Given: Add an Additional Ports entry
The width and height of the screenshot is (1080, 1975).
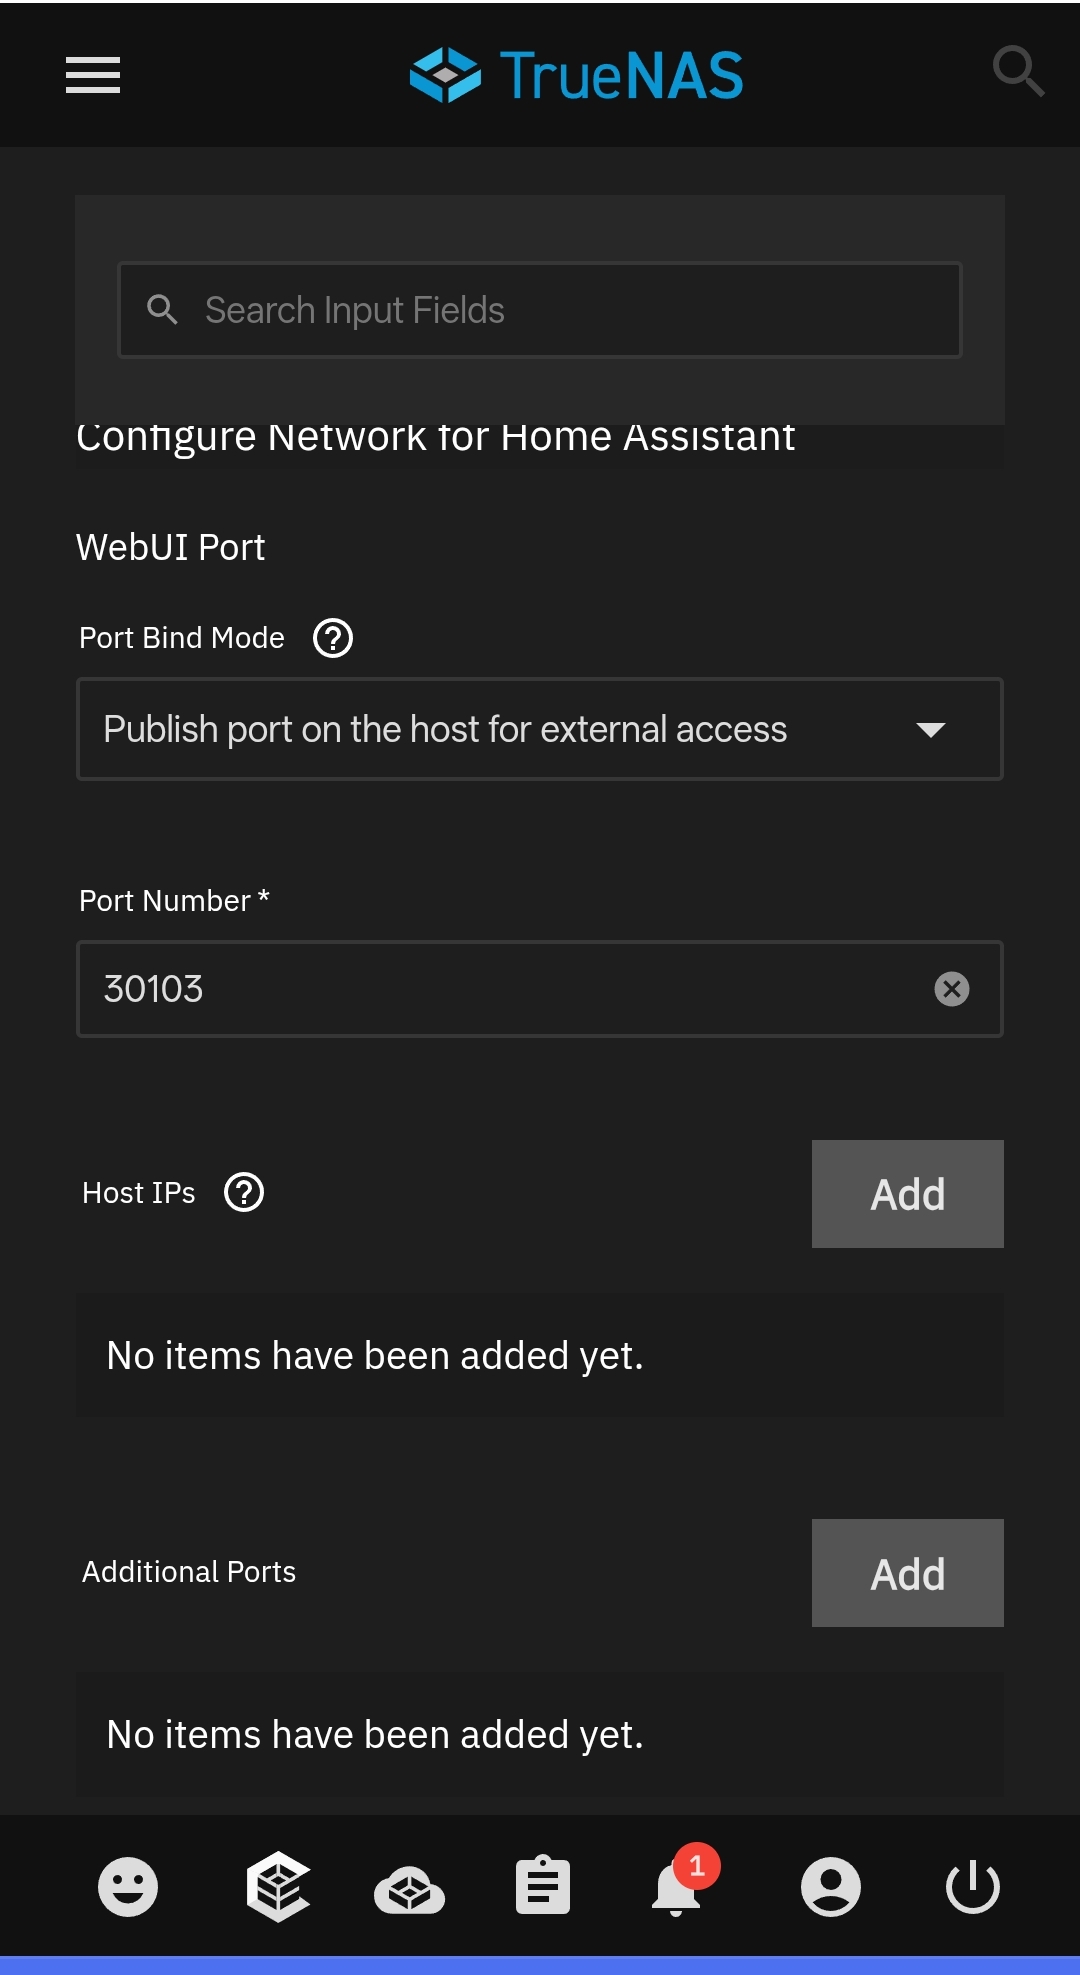Looking at the screenshot, I should pyautogui.click(x=907, y=1573).
